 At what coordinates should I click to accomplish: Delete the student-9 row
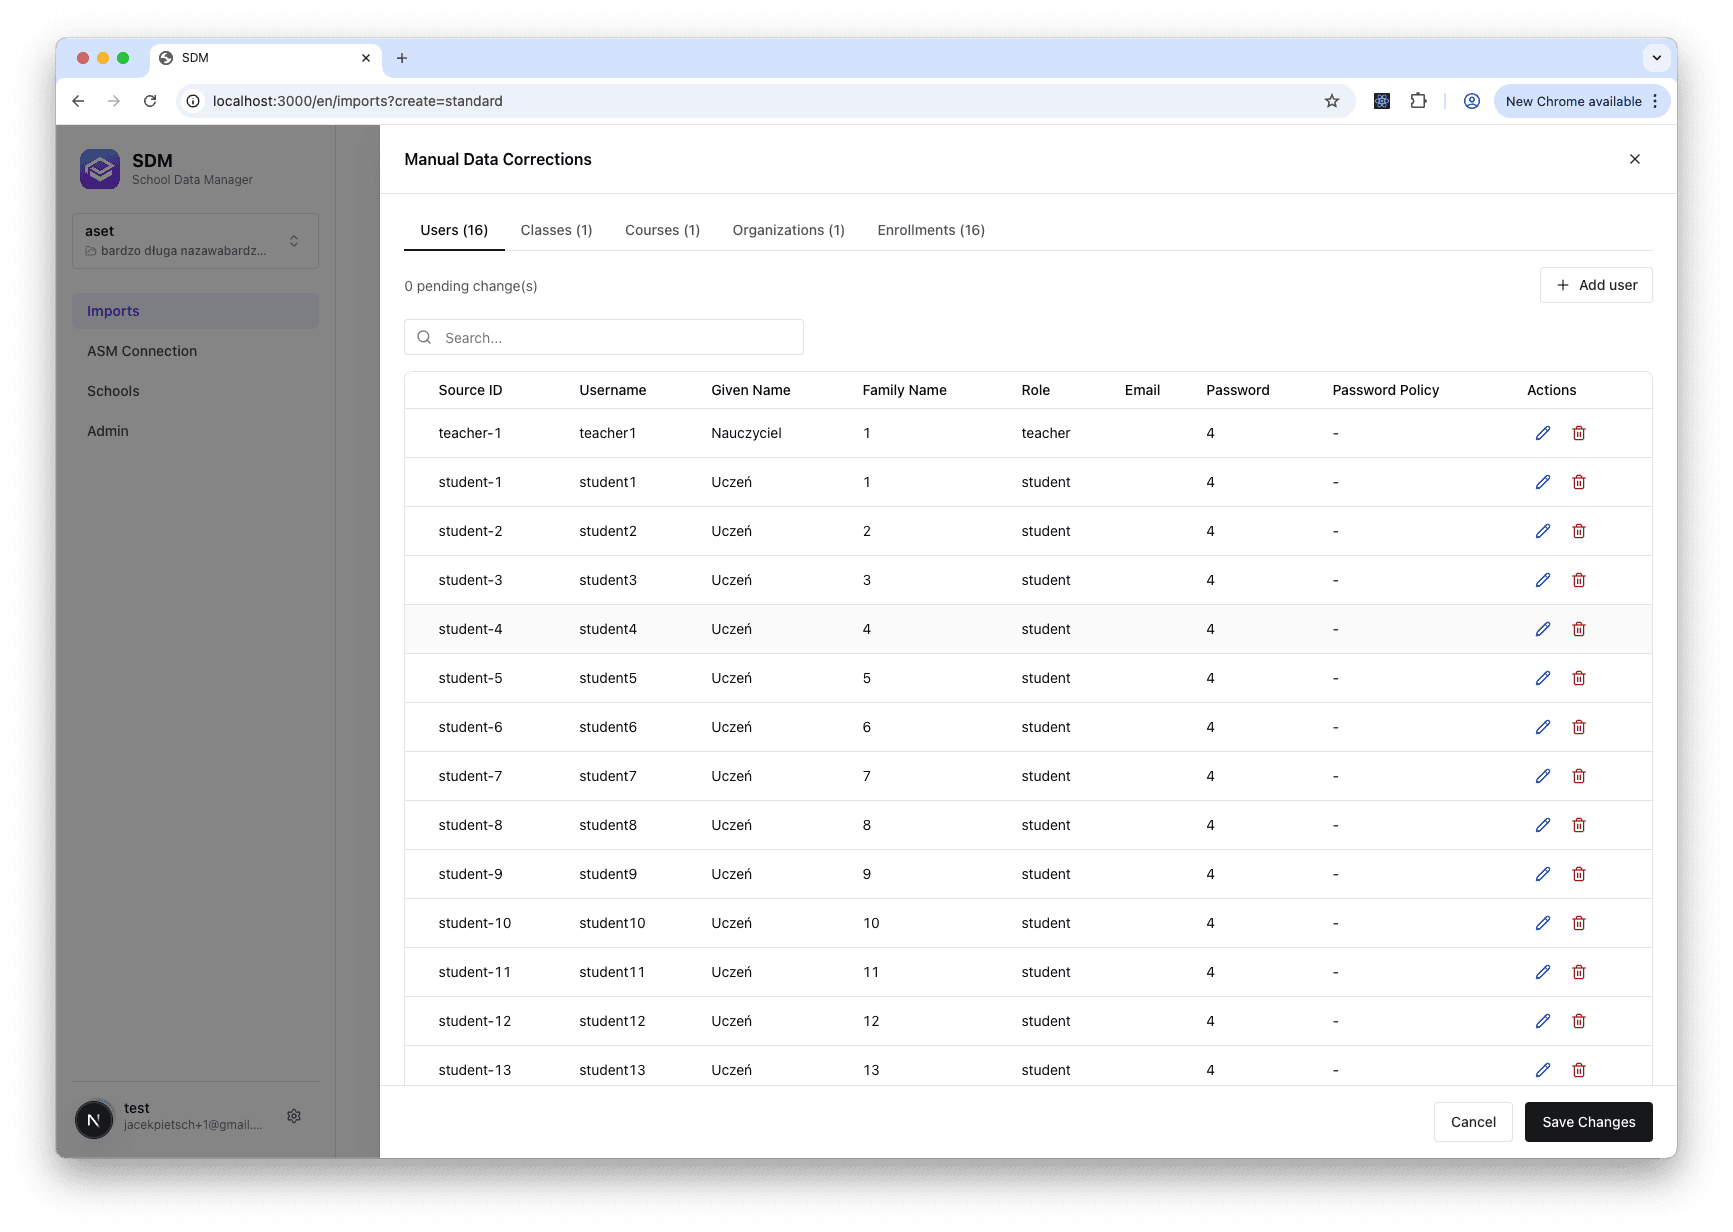[x=1579, y=874]
